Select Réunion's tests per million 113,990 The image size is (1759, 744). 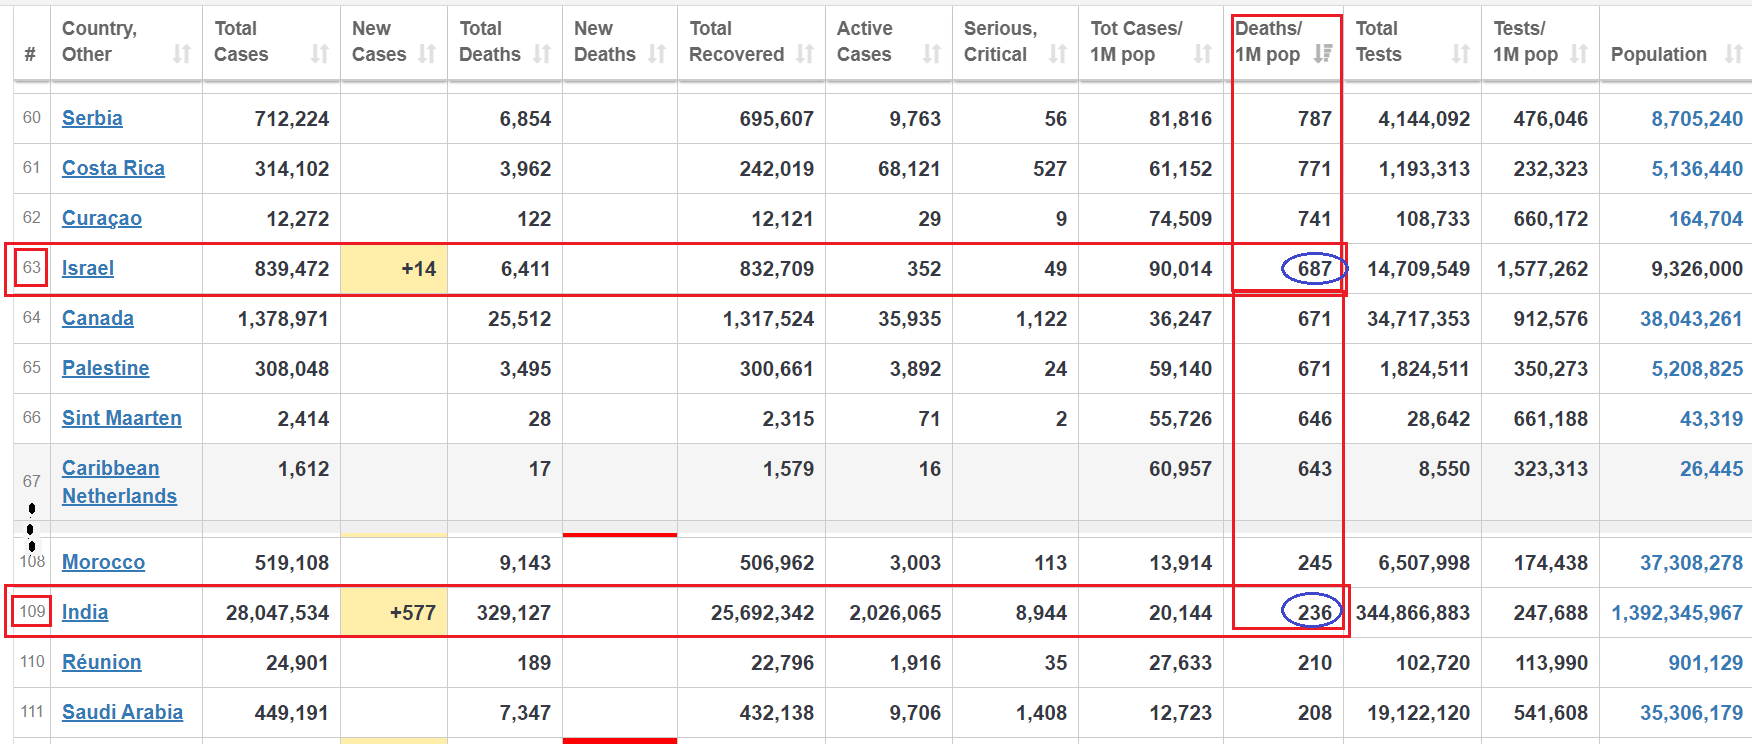(x=1551, y=663)
